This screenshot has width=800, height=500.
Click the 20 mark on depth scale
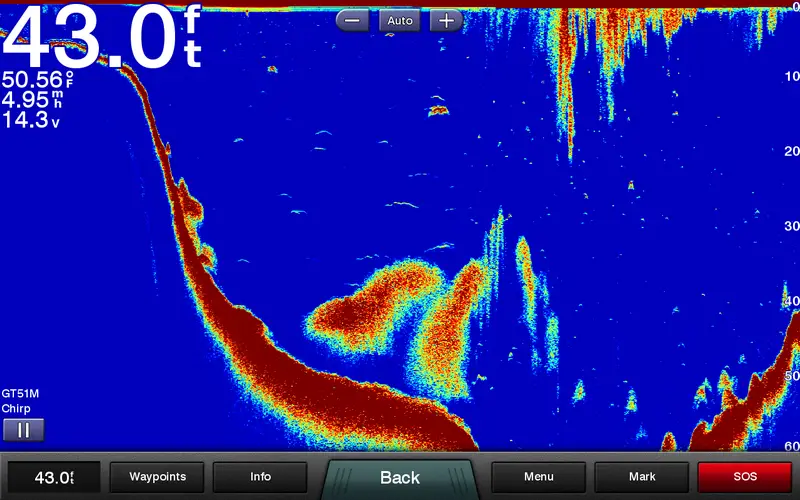click(x=791, y=151)
